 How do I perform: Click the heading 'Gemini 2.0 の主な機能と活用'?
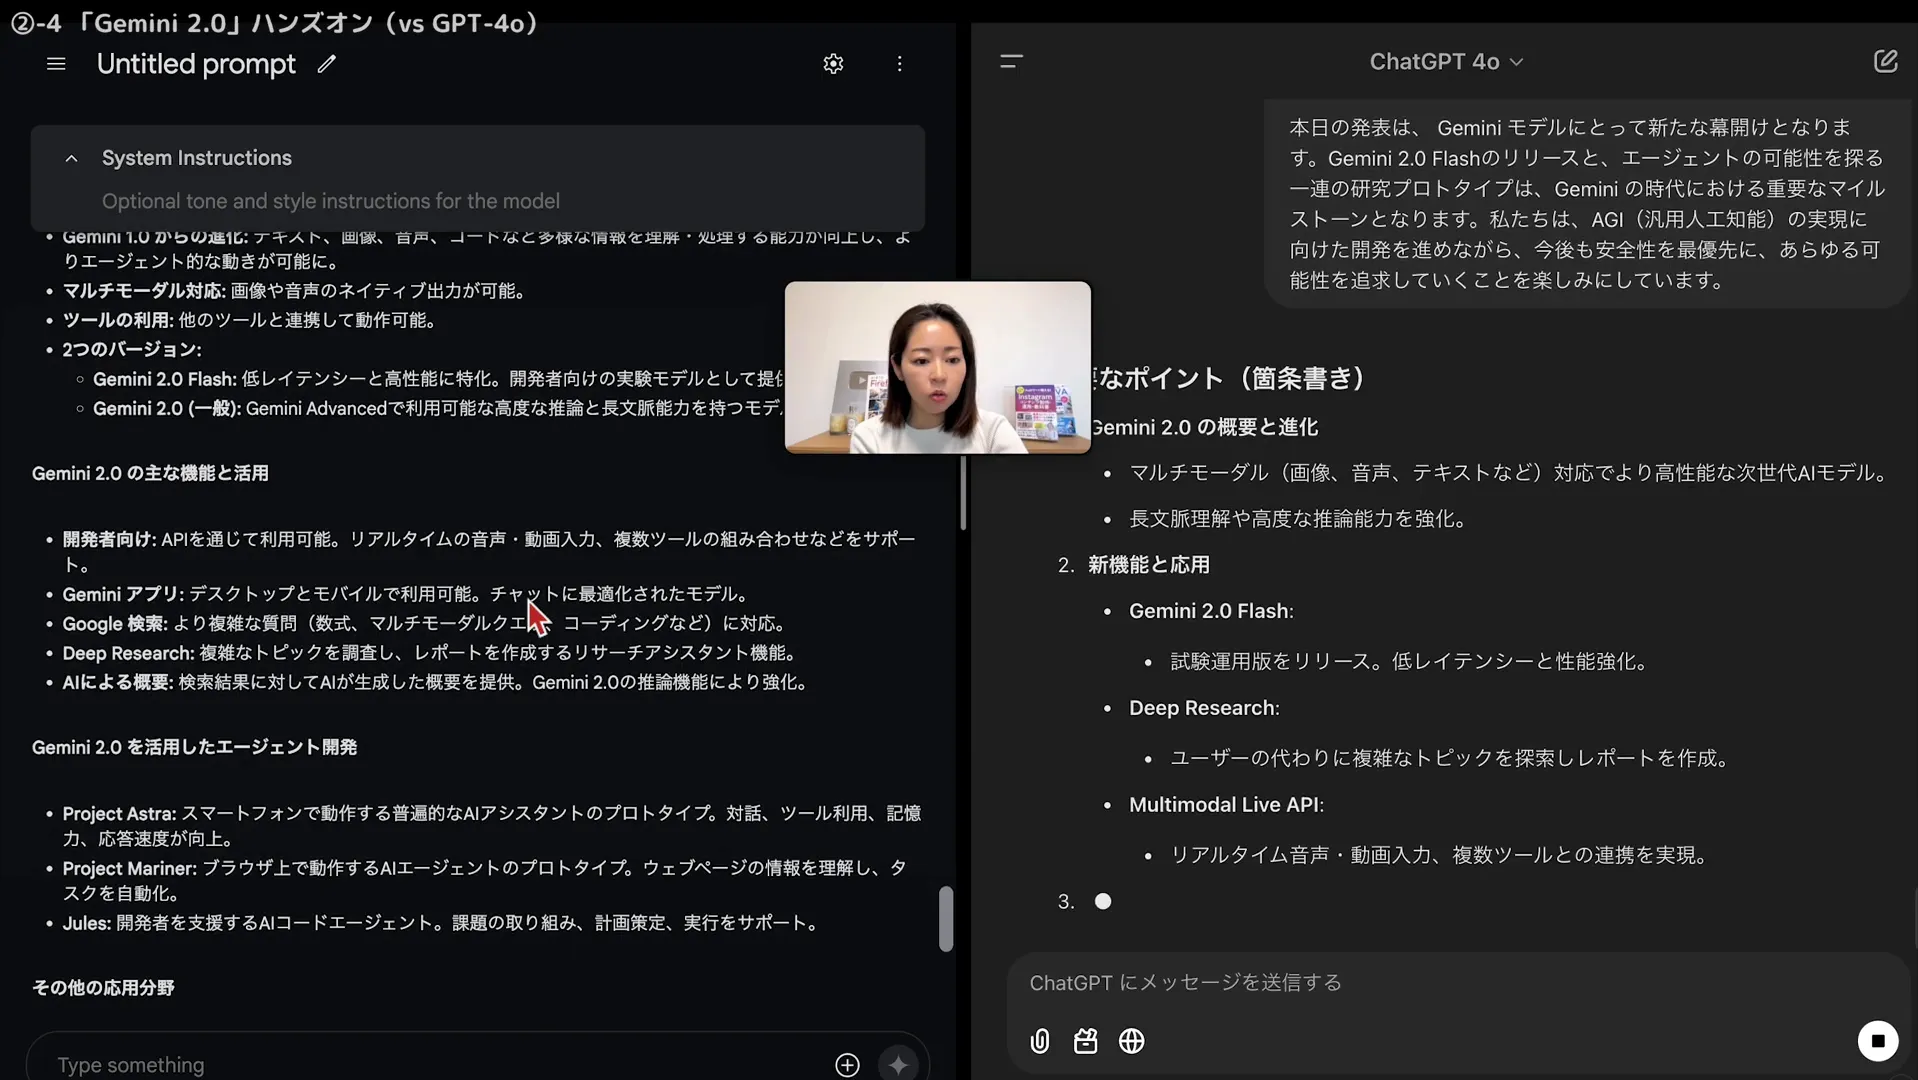click(x=150, y=474)
